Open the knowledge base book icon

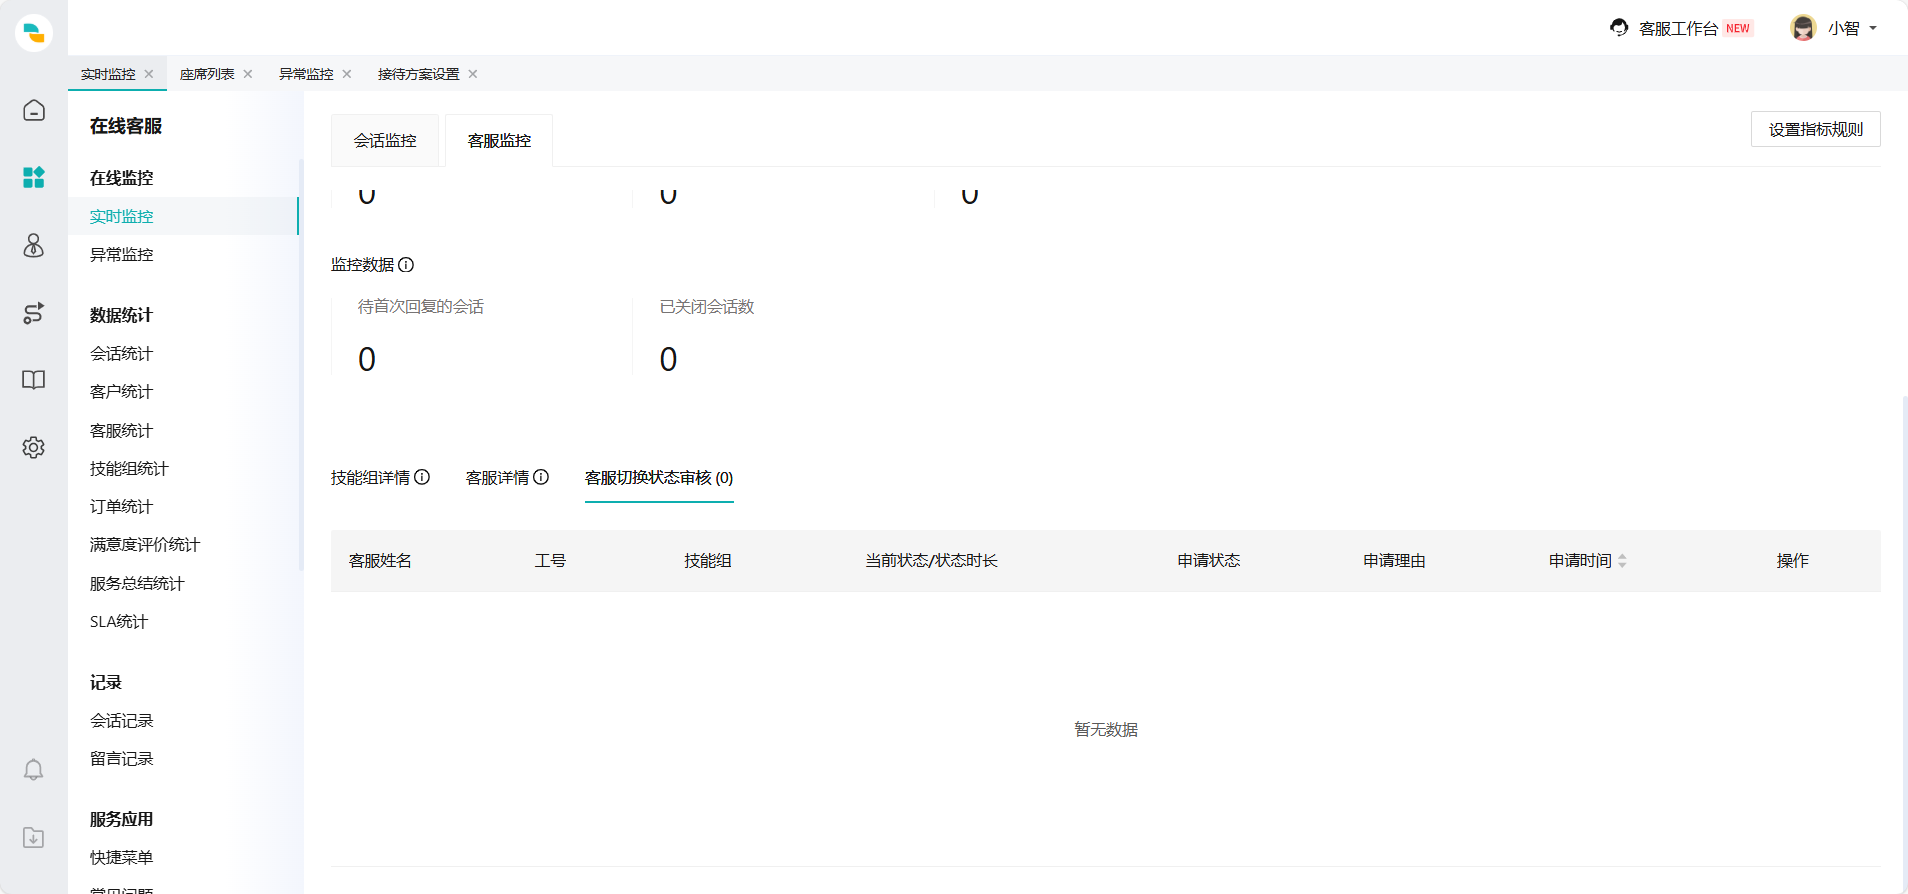pos(34,380)
